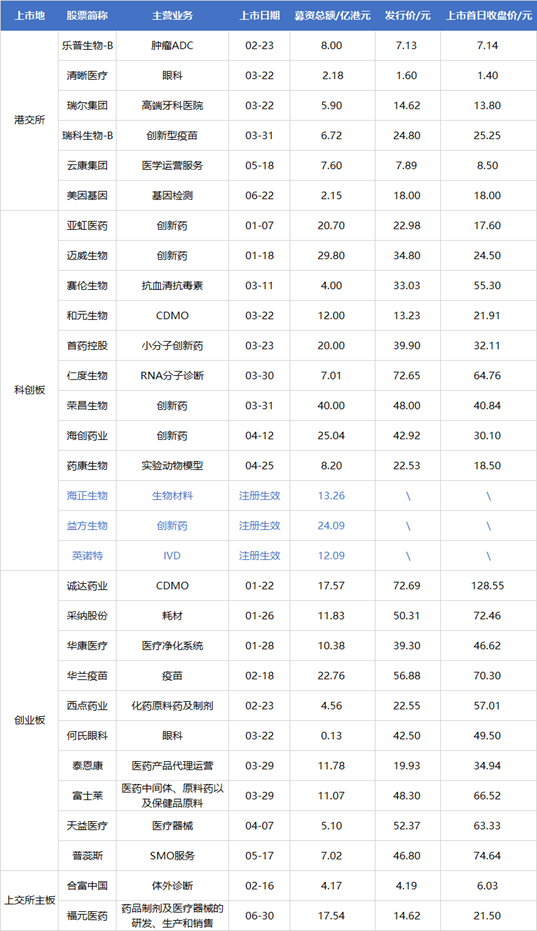This screenshot has width=537, height=931.
Task: Click the 医疗净化系统 business cell
Action: [x=172, y=646]
